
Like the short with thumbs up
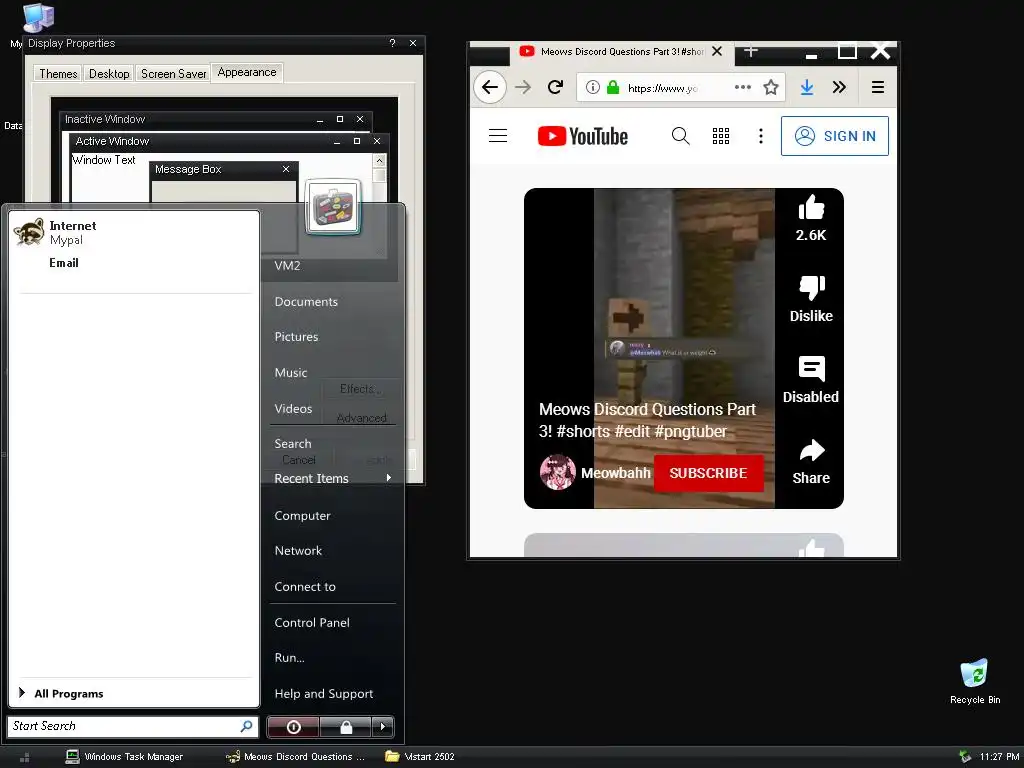click(x=811, y=208)
